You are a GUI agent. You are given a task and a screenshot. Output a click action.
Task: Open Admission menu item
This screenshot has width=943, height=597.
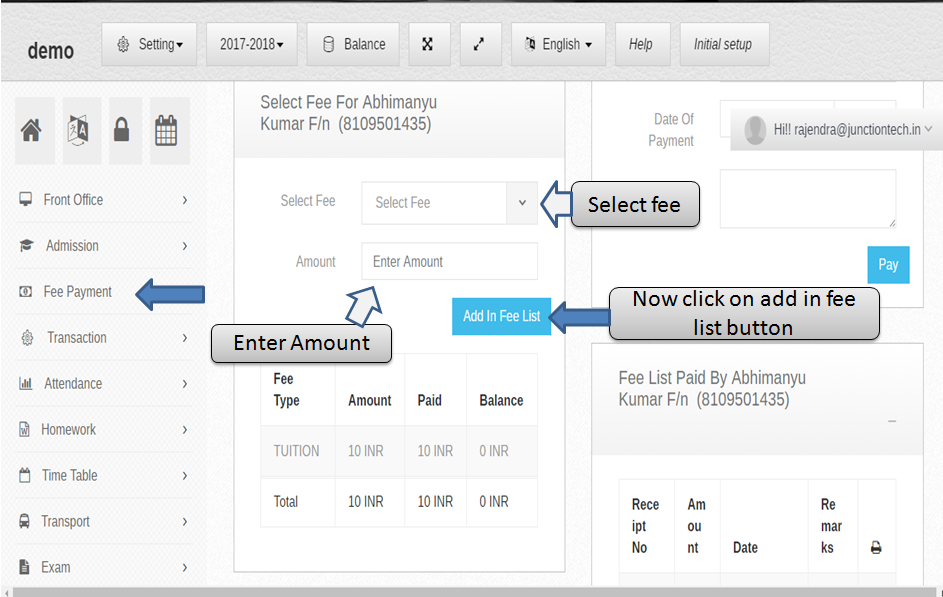coord(103,245)
